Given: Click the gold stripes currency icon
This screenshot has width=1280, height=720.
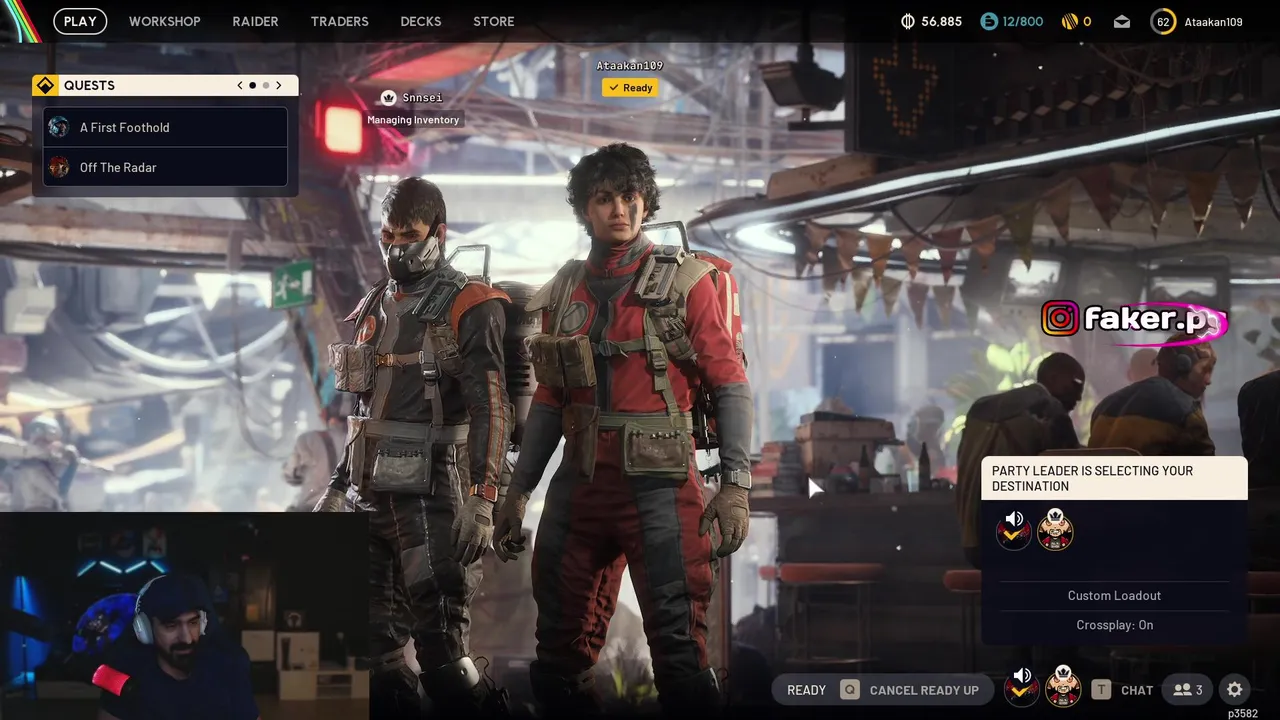Looking at the screenshot, I should [x=1068, y=21].
